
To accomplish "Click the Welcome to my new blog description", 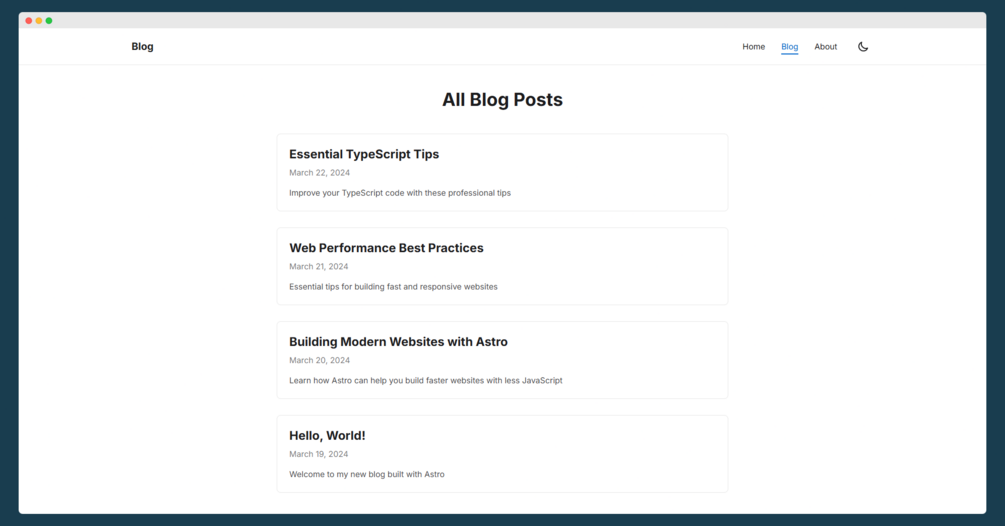I will coord(366,475).
